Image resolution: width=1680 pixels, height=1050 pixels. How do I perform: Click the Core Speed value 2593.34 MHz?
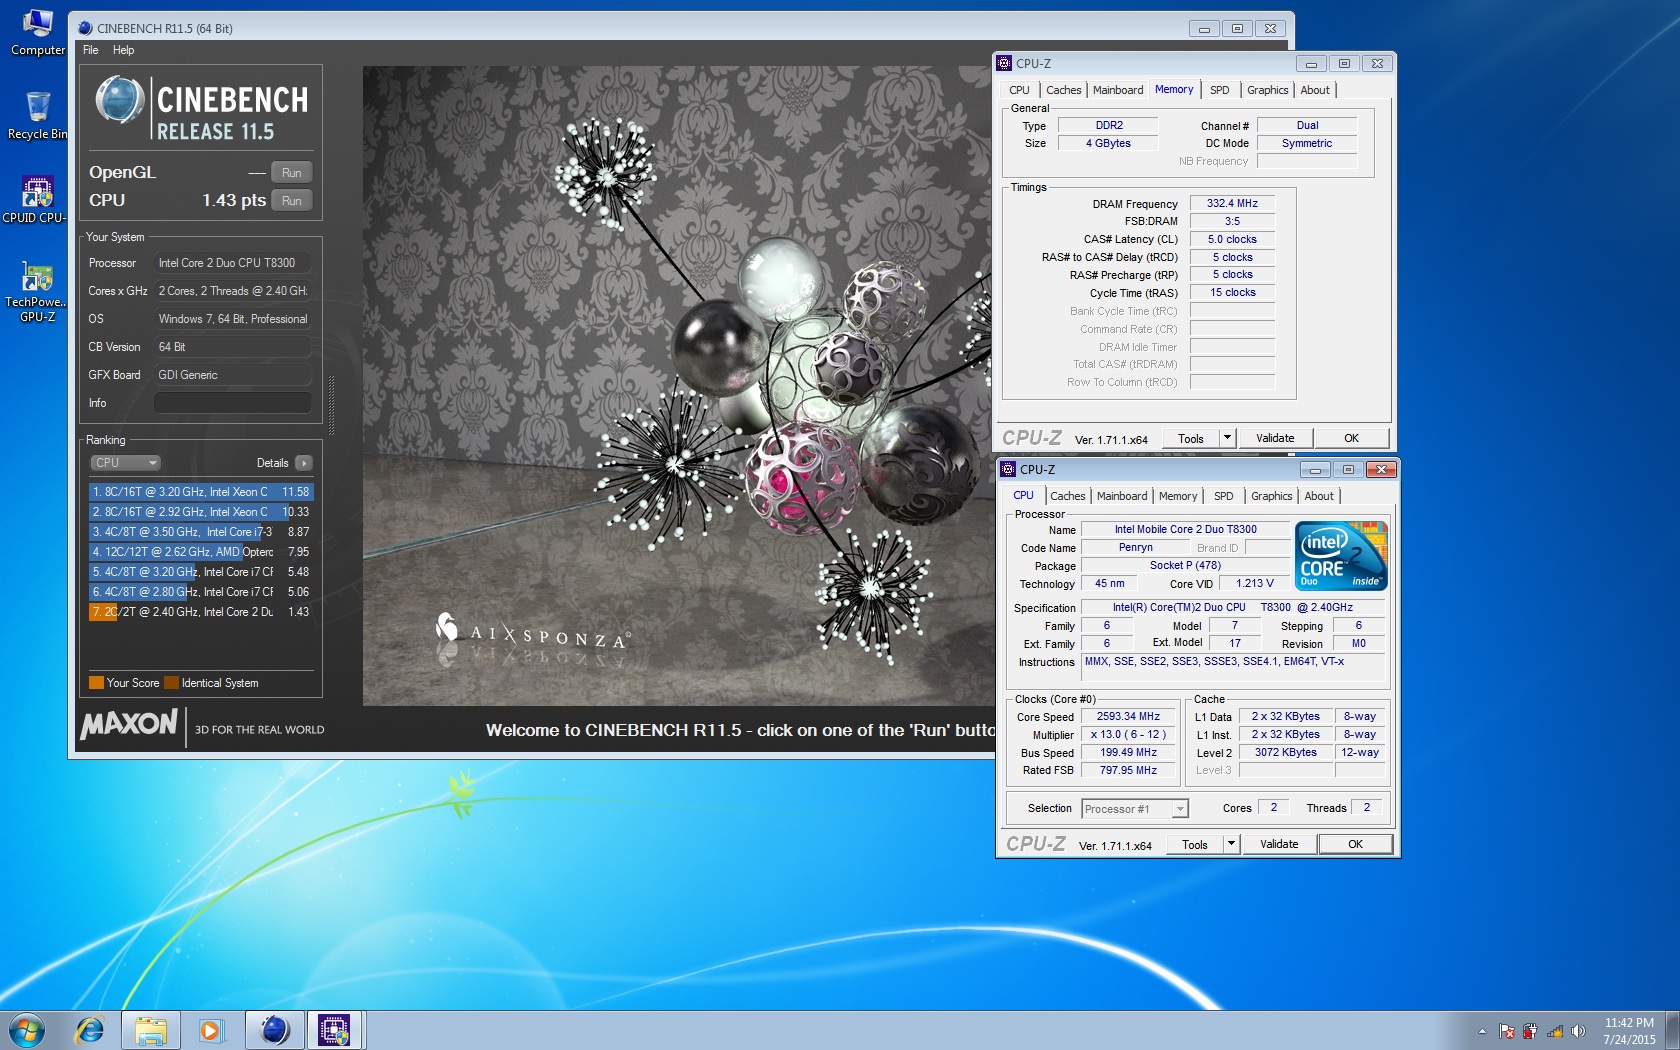click(x=1128, y=716)
